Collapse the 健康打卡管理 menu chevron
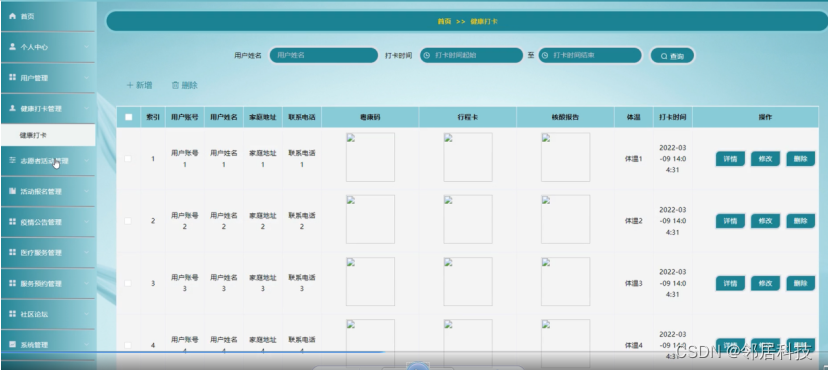 (86, 108)
